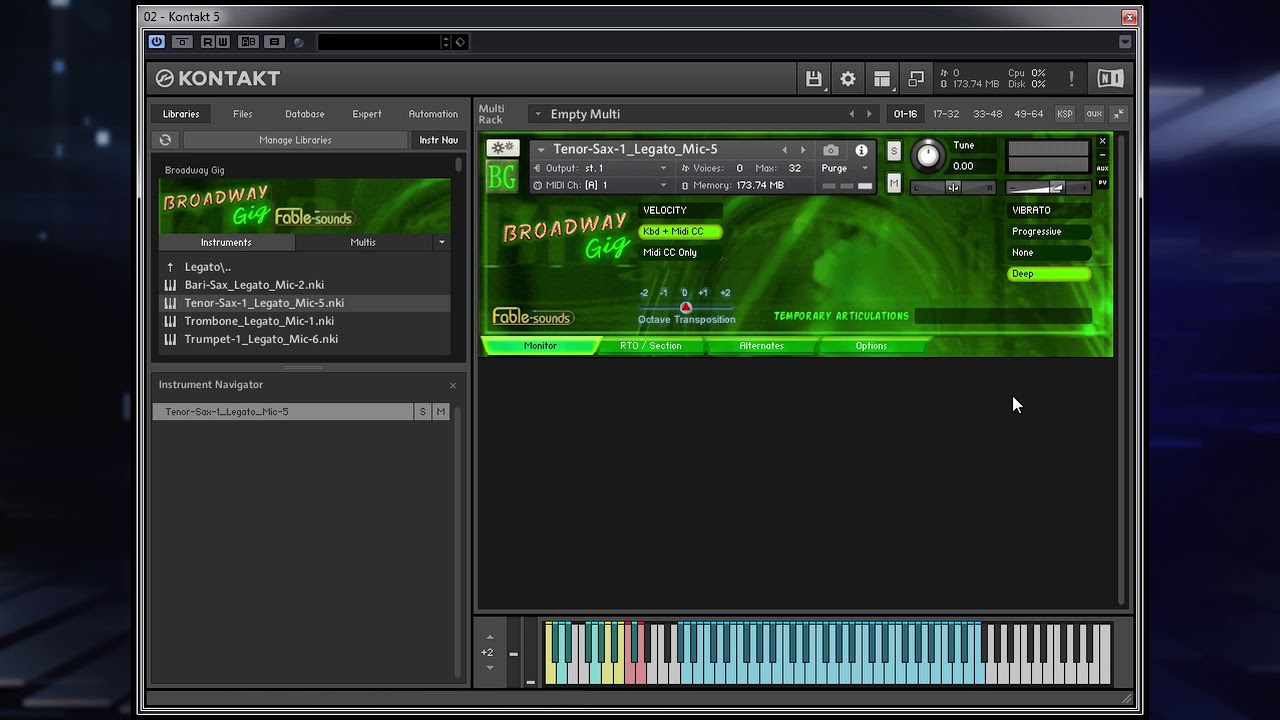This screenshot has height=720, width=1280.
Task: Switch to the Files tab
Action: (x=243, y=114)
